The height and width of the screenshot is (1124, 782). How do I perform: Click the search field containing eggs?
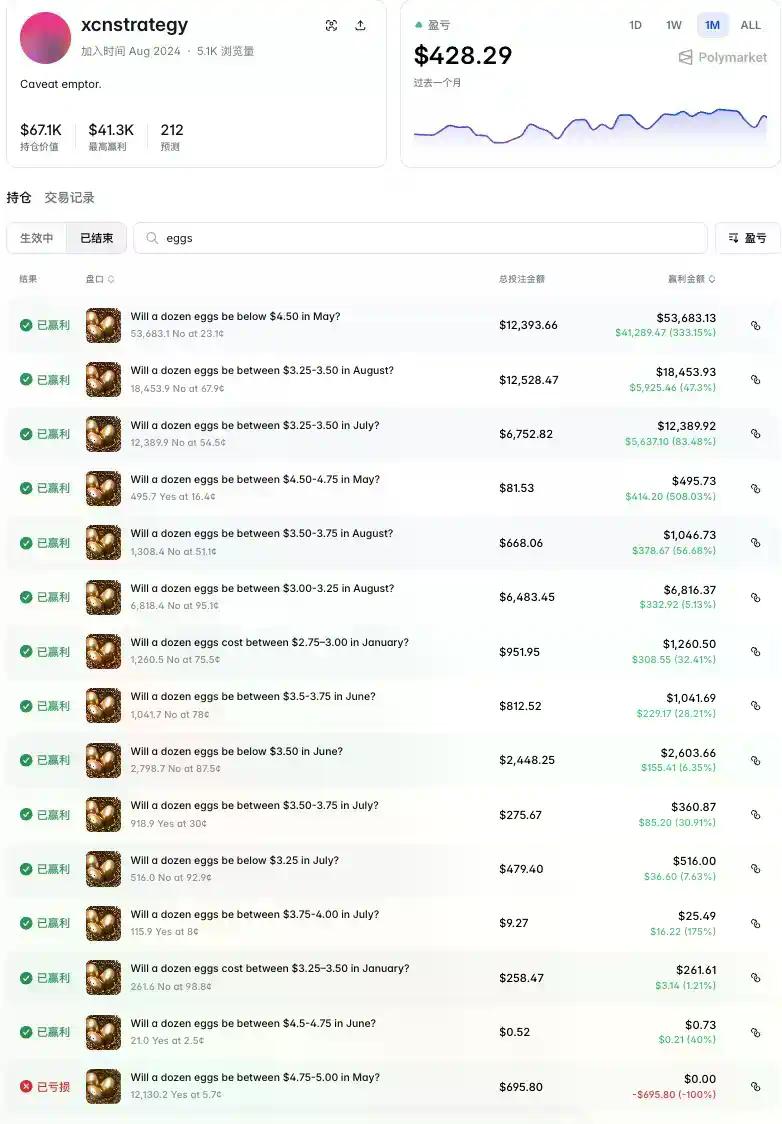(x=420, y=238)
